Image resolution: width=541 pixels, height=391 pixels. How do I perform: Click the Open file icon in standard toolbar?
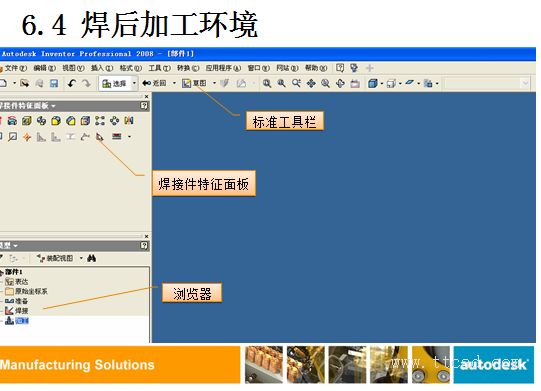[x=24, y=83]
